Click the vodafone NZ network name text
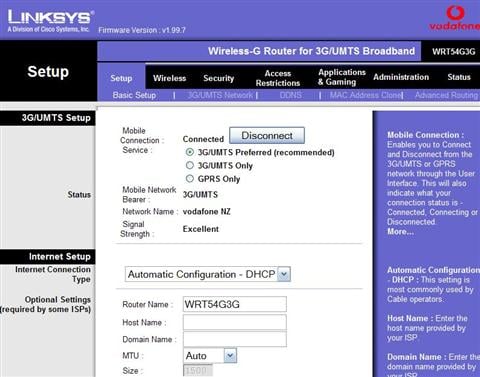Image resolution: width=480 pixels, height=377 pixels. click(206, 212)
